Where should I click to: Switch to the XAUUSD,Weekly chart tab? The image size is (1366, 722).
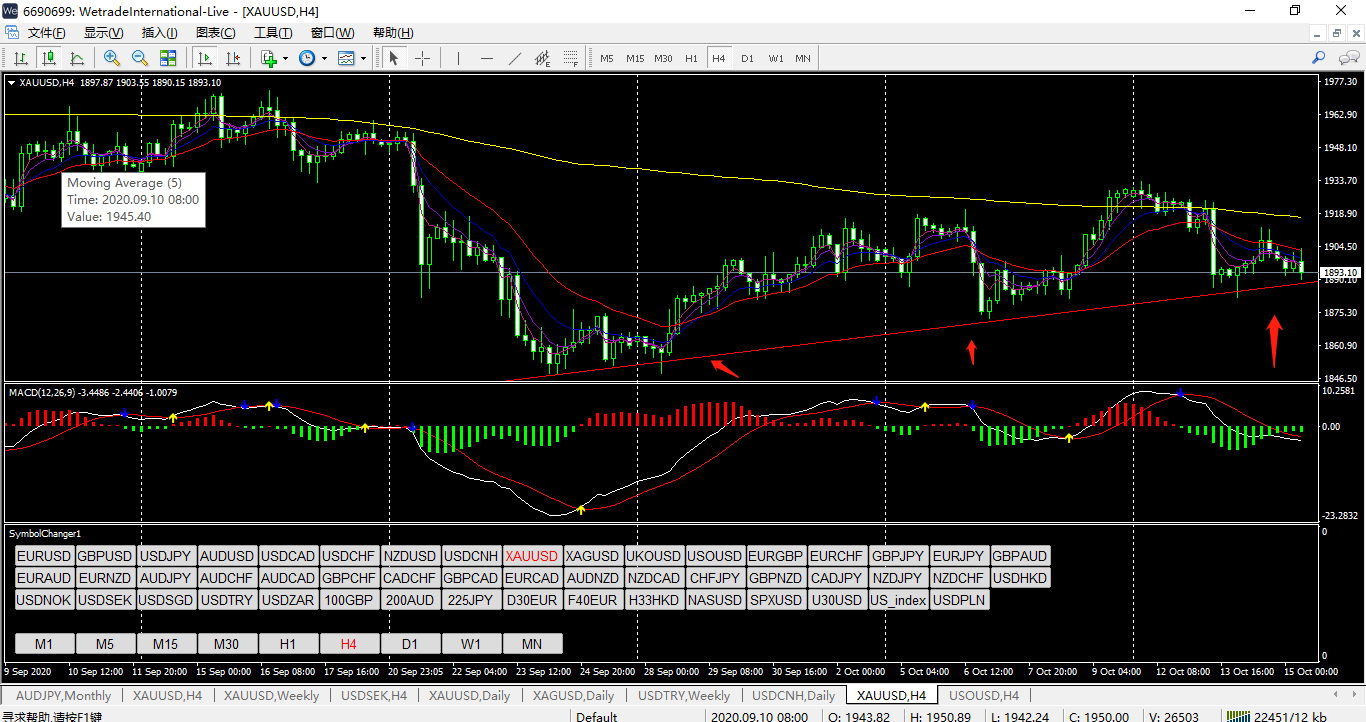[271, 695]
